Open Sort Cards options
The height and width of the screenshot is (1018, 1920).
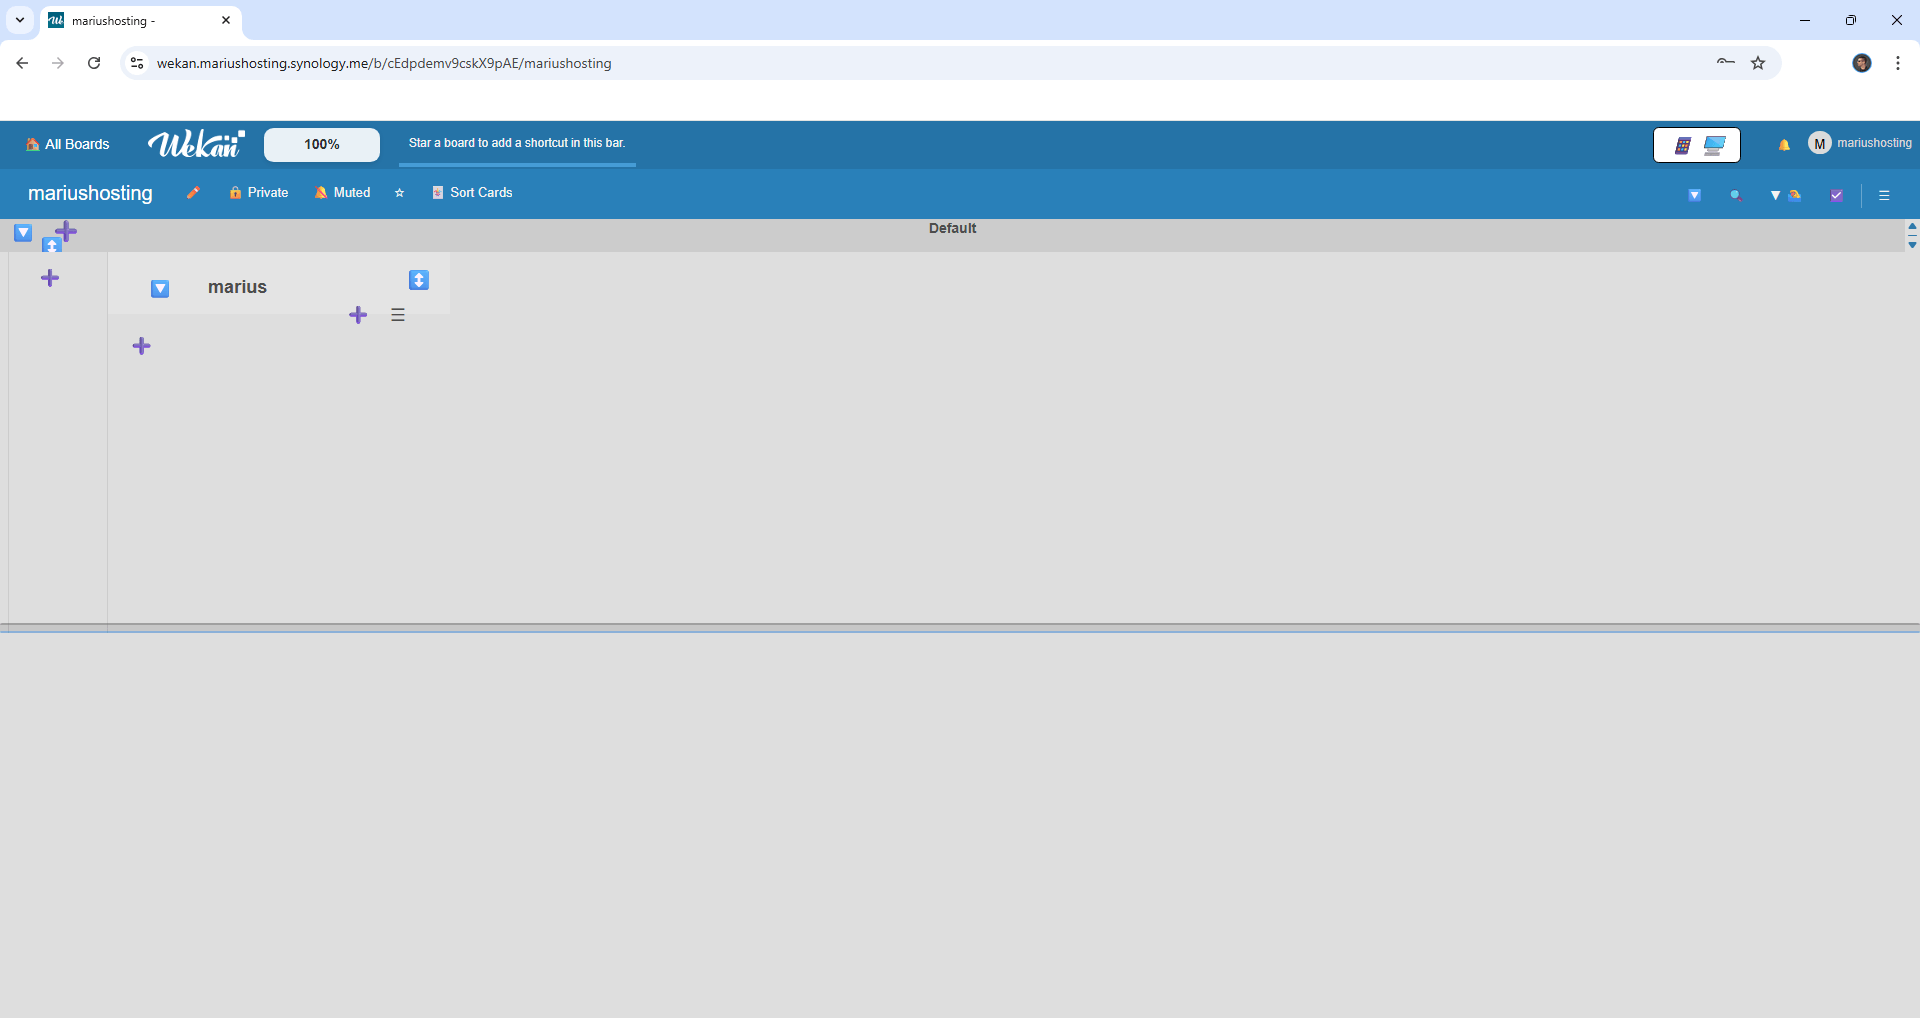[x=472, y=193]
